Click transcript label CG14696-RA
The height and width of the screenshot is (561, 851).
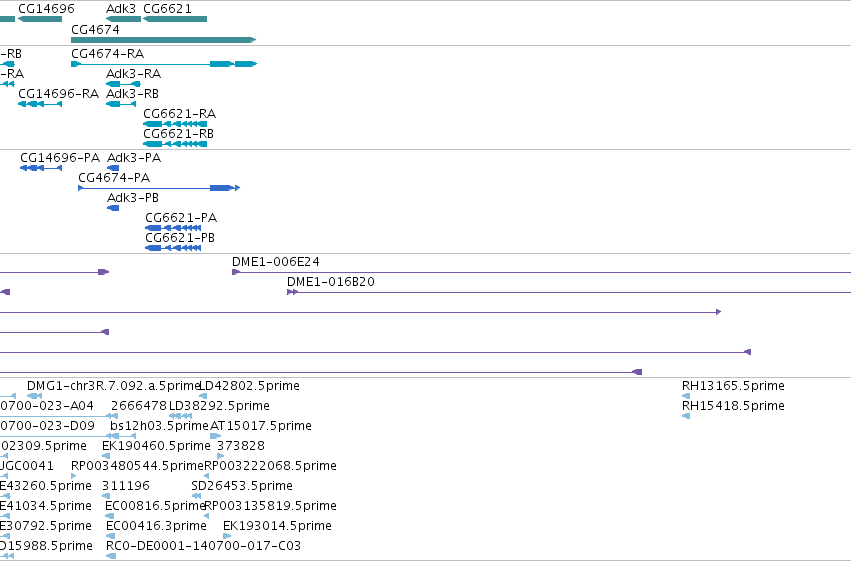59,94
